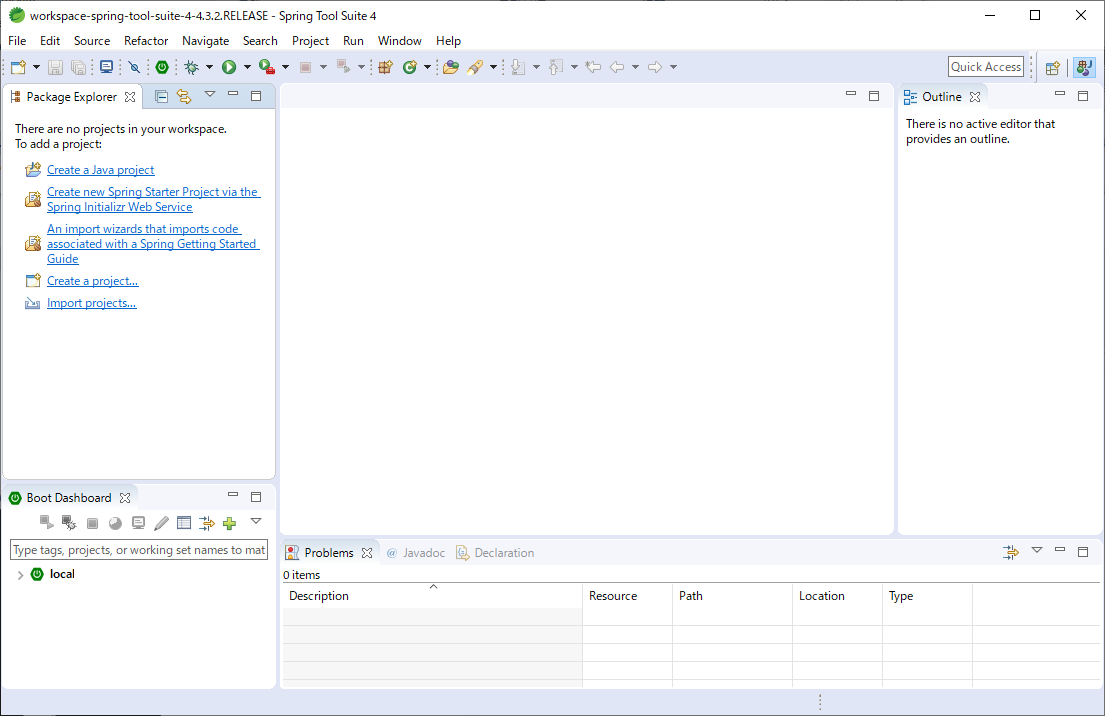Screen dimensions: 1105x716
Task: Click the add (green plus) icon in Boot Dashboard
Action: (x=229, y=523)
